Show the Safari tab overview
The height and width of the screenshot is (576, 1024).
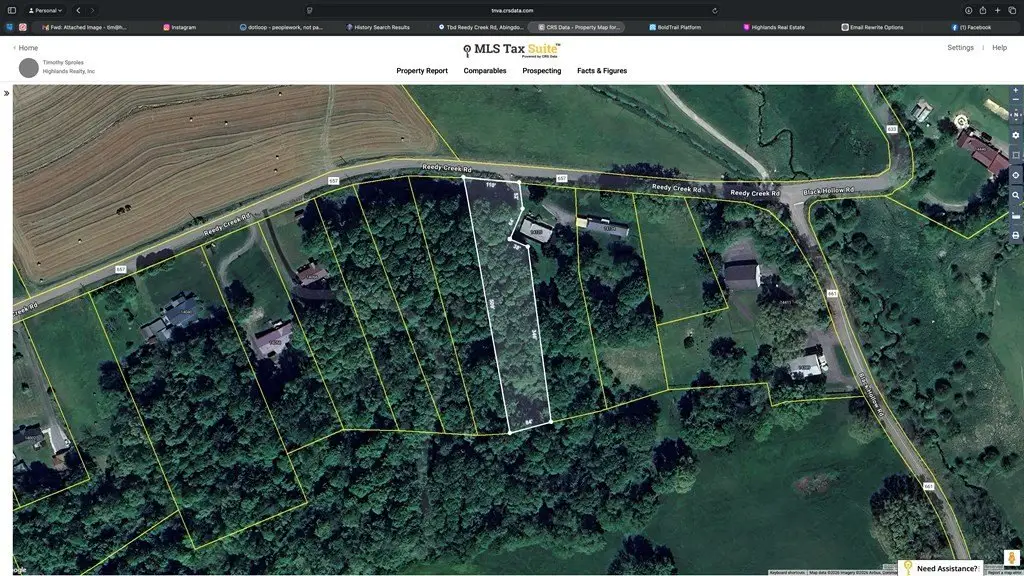(1012, 10)
